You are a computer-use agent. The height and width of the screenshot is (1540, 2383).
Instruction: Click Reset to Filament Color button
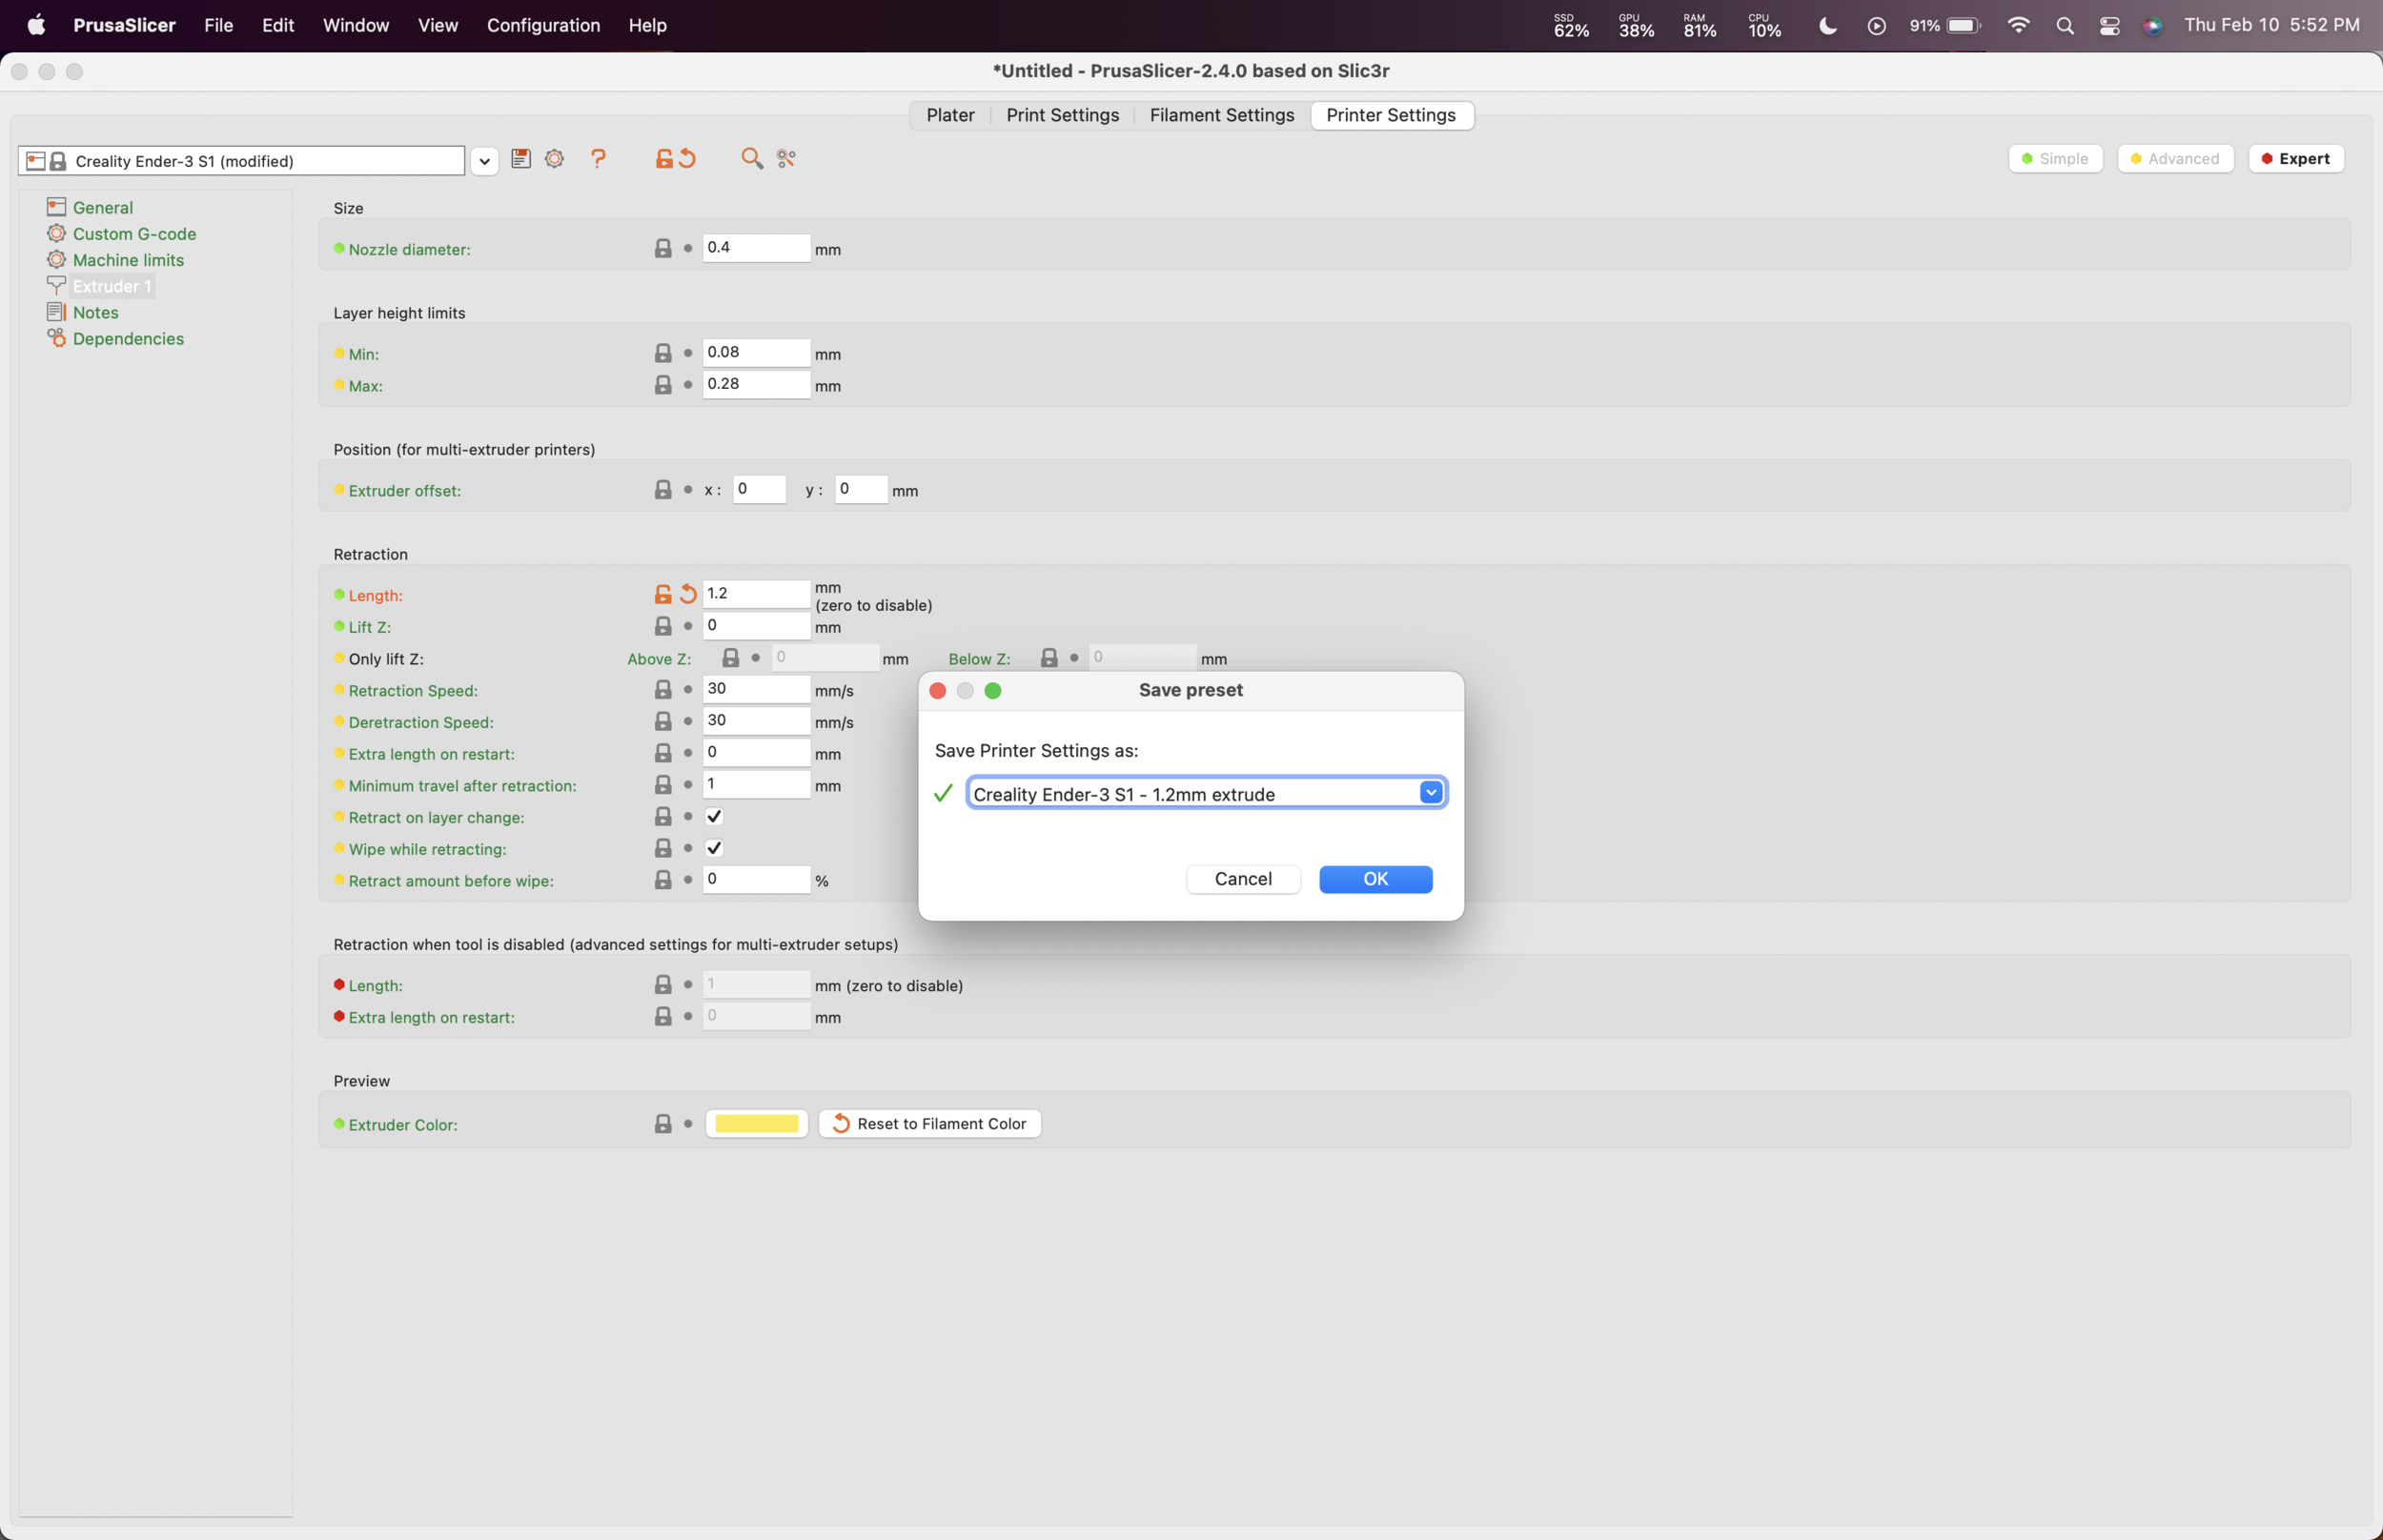[x=929, y=1123]
